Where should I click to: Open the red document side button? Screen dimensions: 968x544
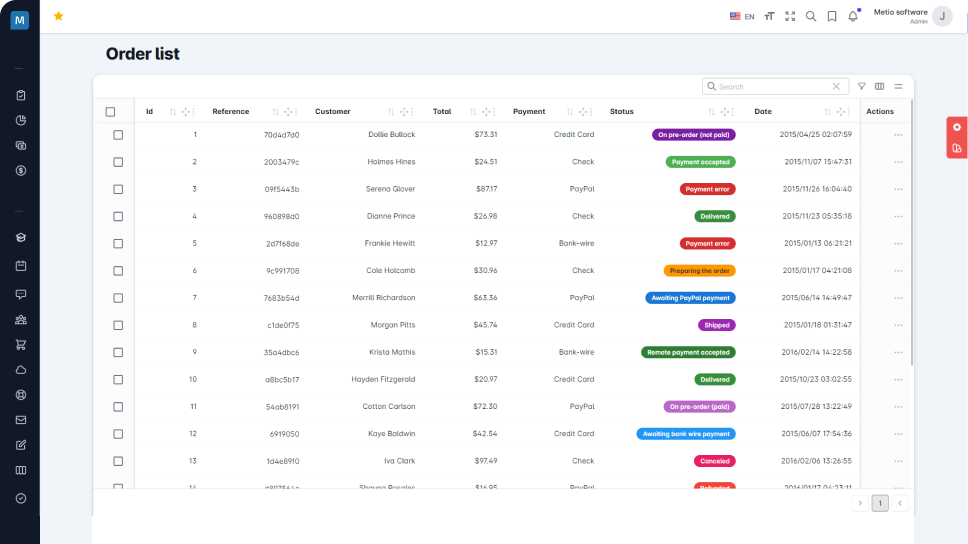[x=957, y=148]
